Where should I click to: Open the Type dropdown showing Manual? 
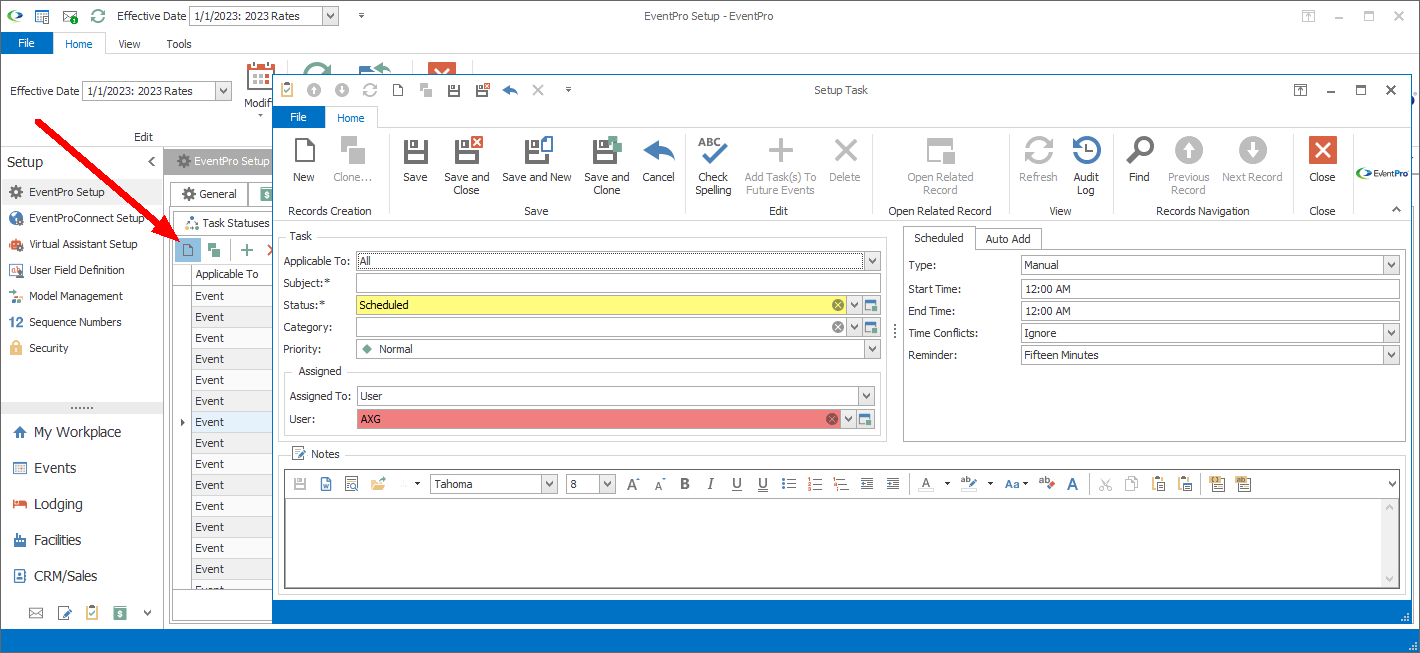(1390, 265)
